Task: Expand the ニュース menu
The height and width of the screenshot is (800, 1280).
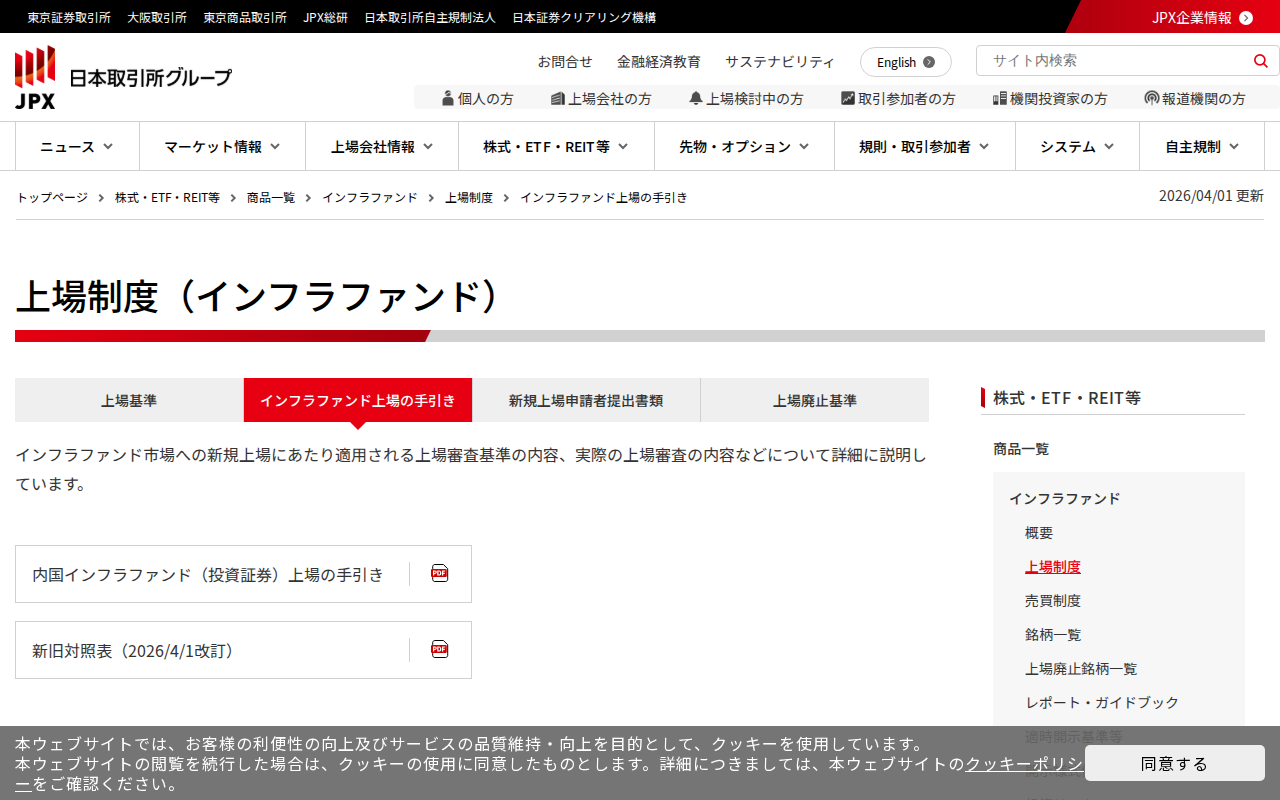Action: click(x=77, y=146)
